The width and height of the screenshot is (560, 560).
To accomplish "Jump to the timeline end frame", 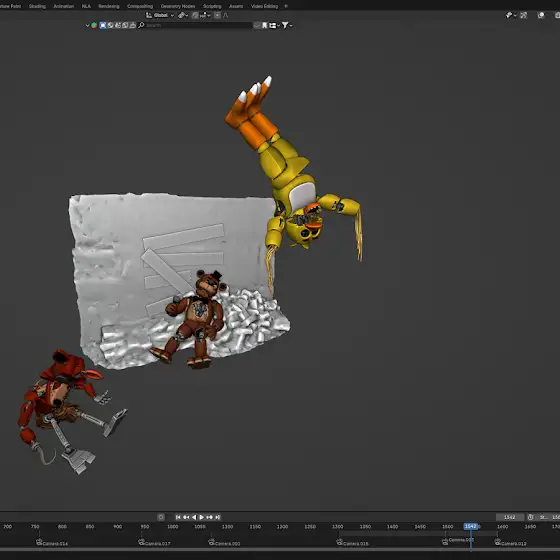I will click(218, 517).
